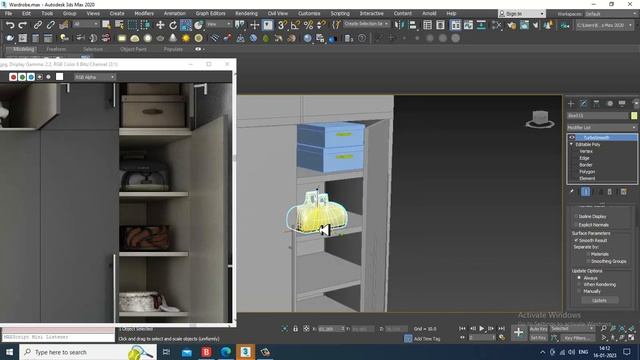The height and width of the screenshot is (360, 640).
Task: Click white color swatch in render window
Action: point(60,77)
